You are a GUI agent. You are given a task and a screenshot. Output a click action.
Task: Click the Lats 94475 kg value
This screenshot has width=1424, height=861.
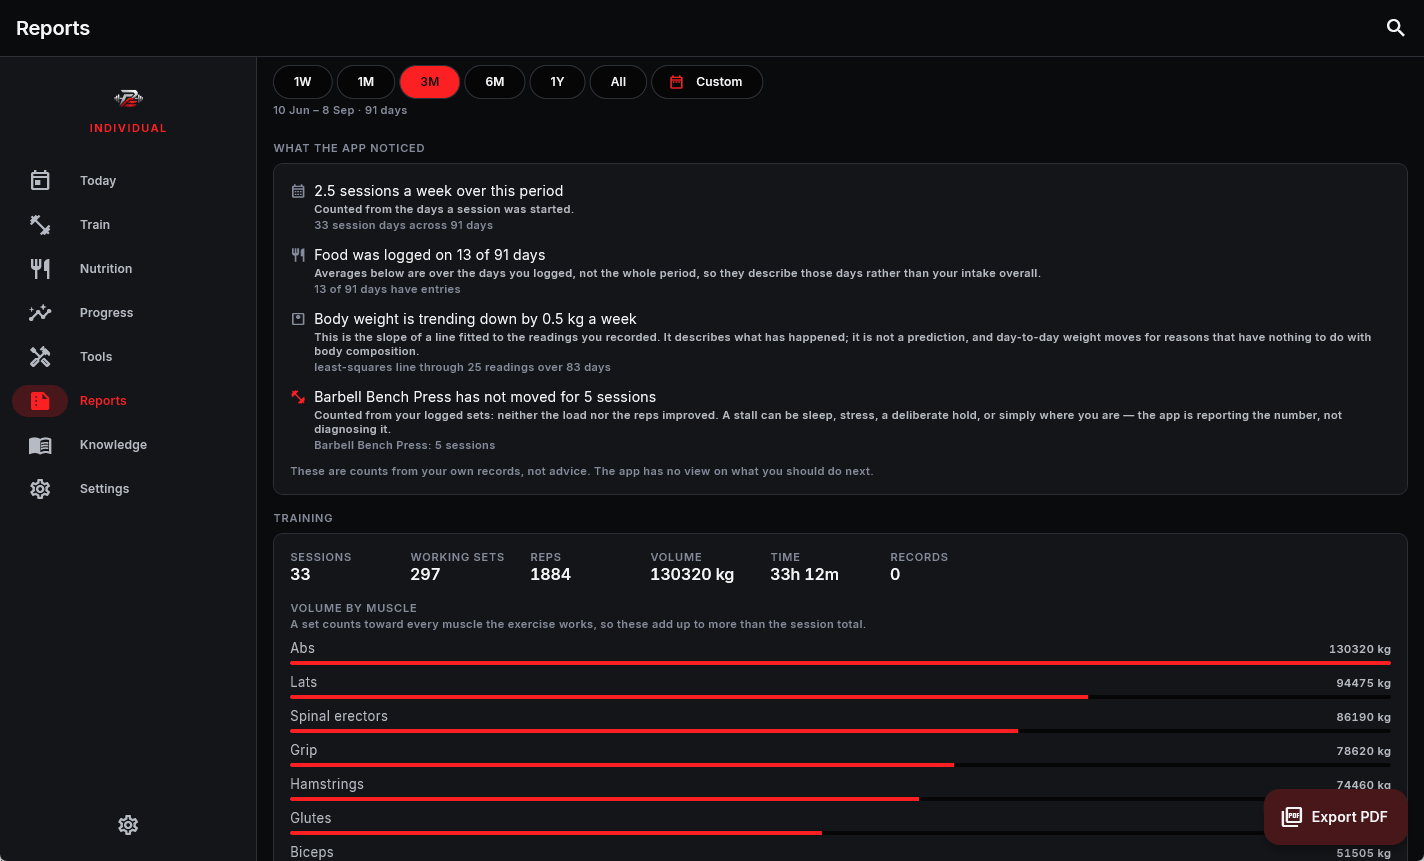point(1363,683)
